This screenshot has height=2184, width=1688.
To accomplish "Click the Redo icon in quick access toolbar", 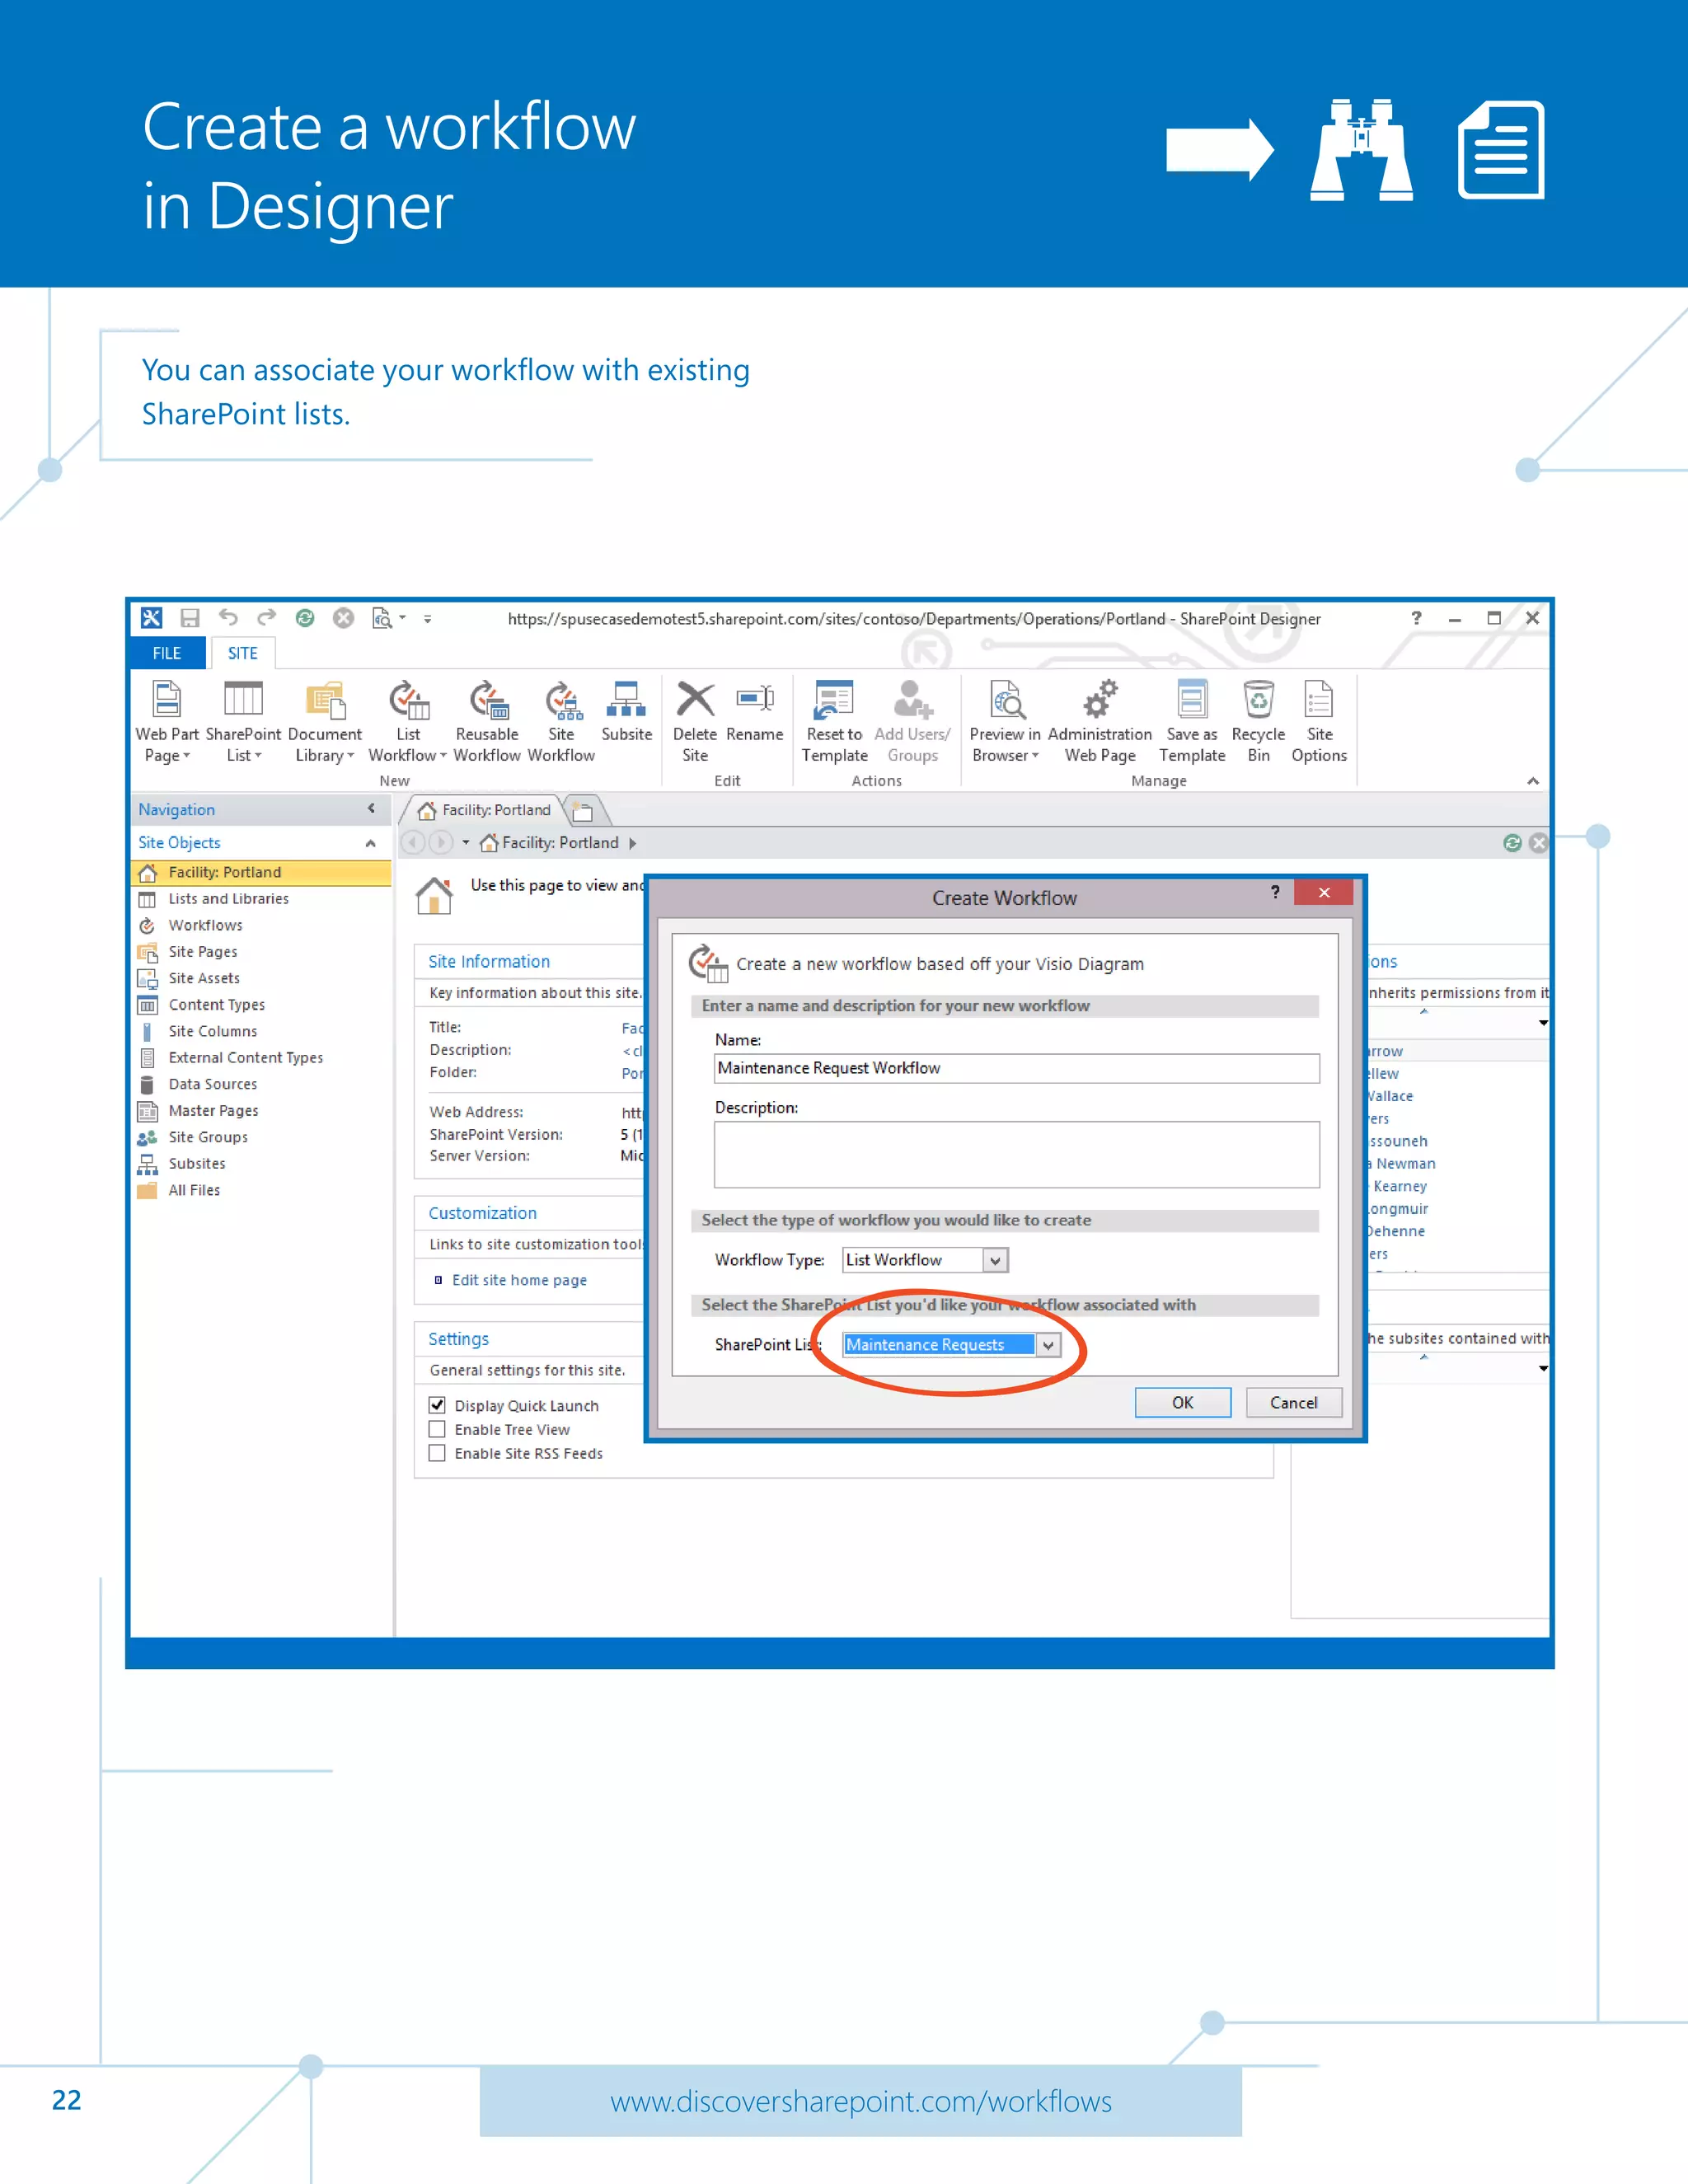I will tap(266, 618).
